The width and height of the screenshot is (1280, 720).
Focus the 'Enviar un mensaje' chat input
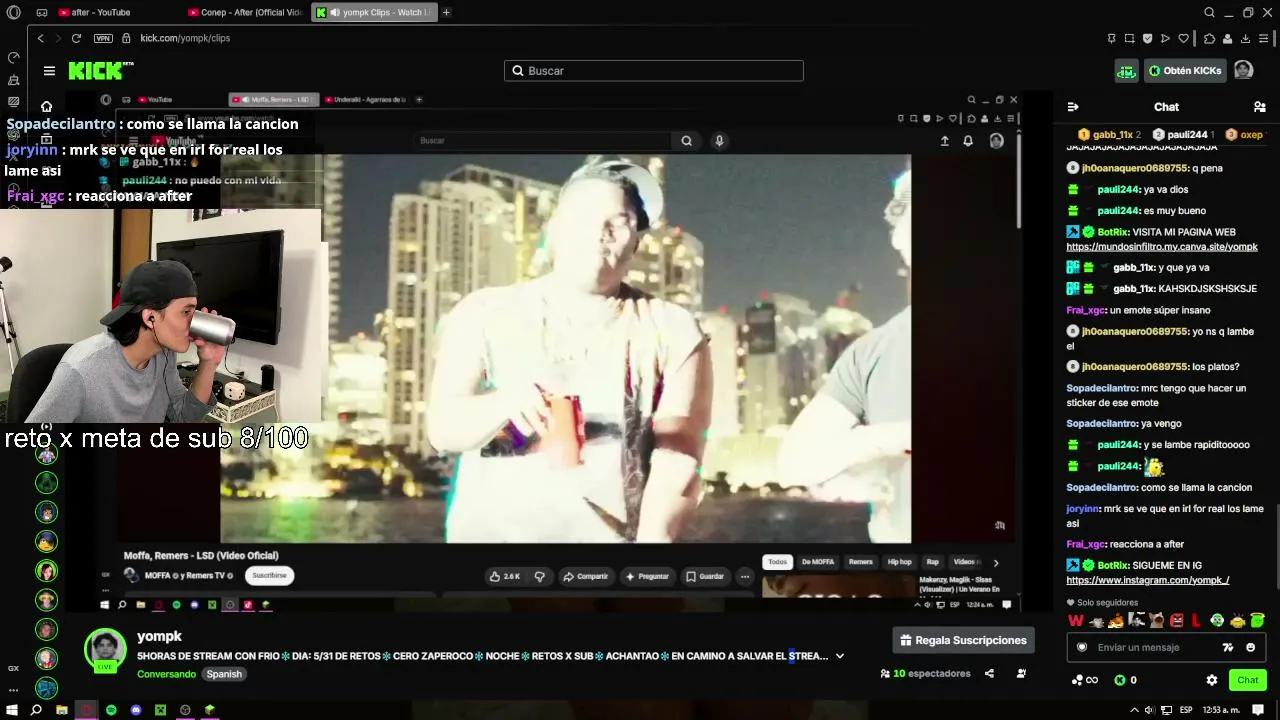pyautogui.click(x=1152, y=647)
